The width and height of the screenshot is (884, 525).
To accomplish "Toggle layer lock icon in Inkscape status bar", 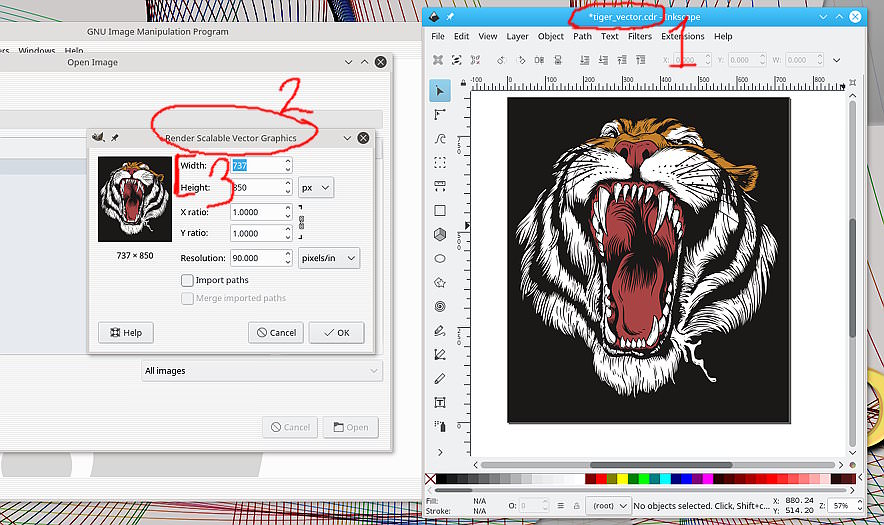I will click(x=576, y=506).
